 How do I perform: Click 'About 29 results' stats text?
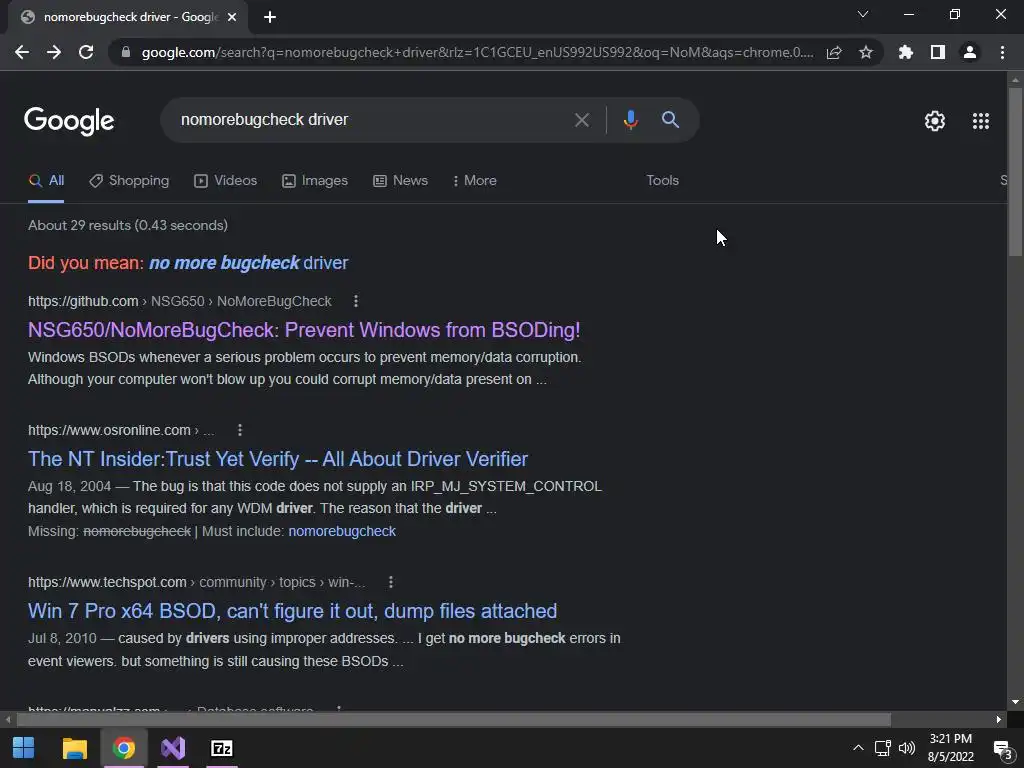point(127,225)
